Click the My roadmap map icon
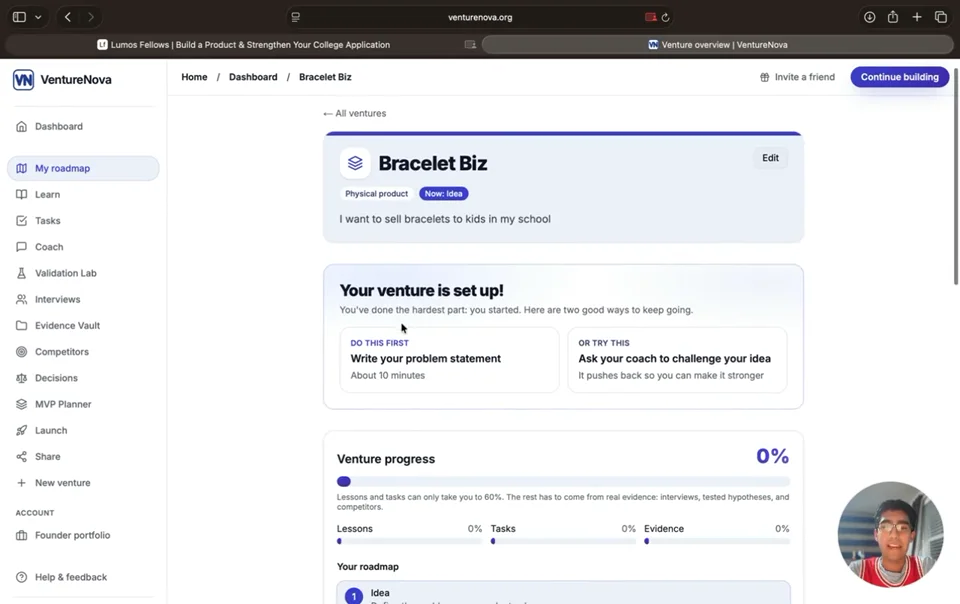Image resolution: width=960 pixels, height=604 pixels. [21, 168]
